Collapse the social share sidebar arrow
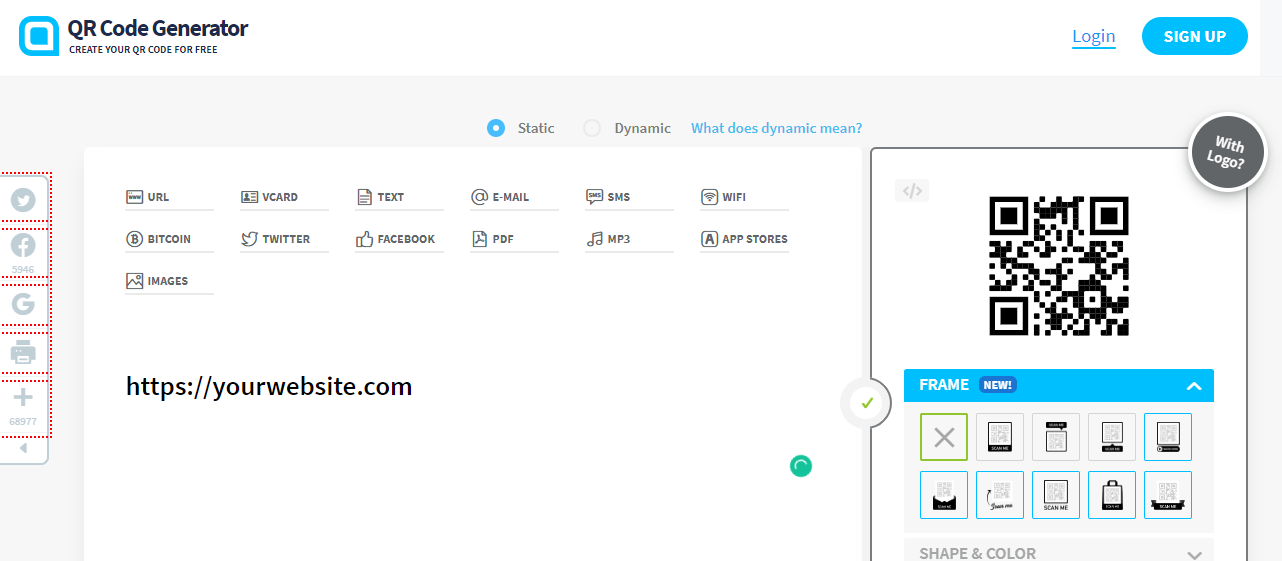 [23, 449]
